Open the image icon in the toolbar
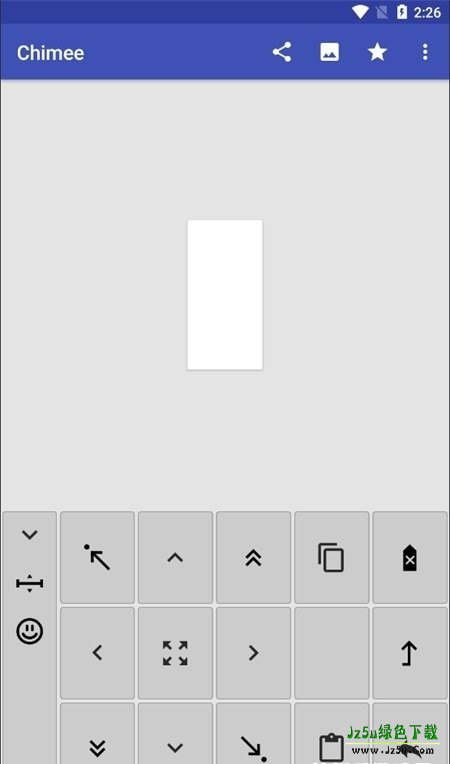Image resolution: width=450 pixels, height=764 pixels. pos(330,52)
